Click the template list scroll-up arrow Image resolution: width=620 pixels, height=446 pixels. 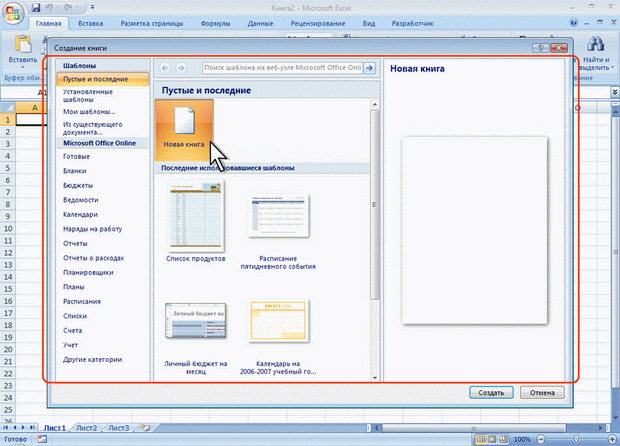[x=374, y=105]
